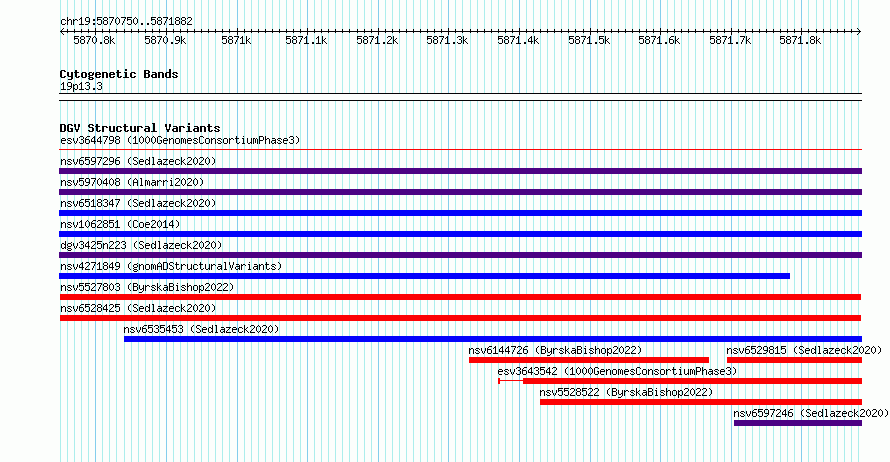The image size is (890, 462).
Task: Click the chr19:5870750..5871882 region label
Action: [127, 21]
